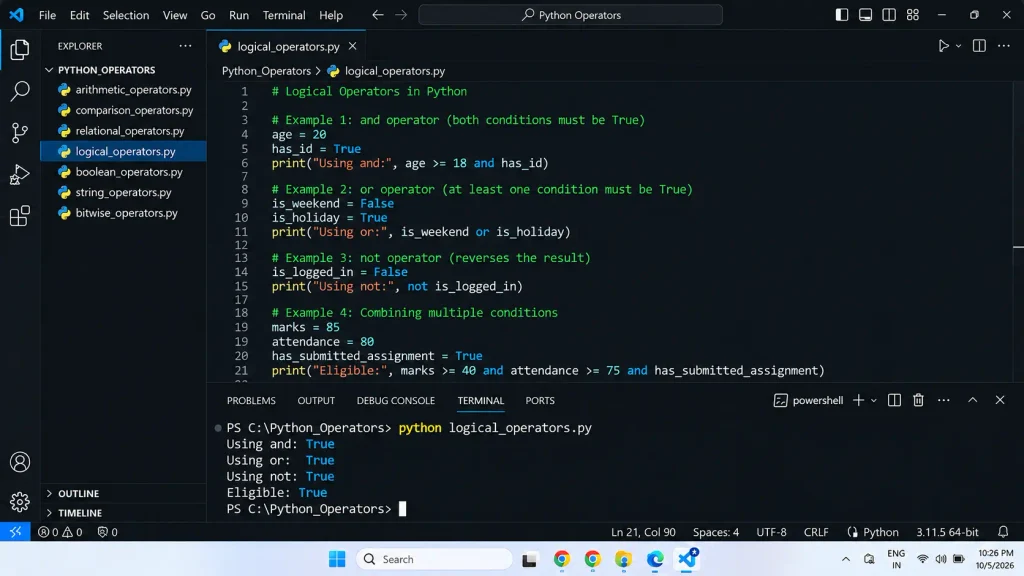Go forward with the navigation arrow
The image size is (1024, 576).
pos(401,14)
